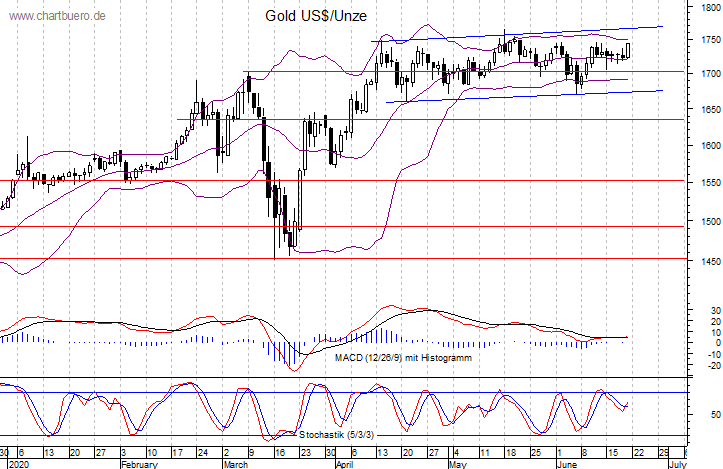The width and height of the screenshot is (723, 469).
Task: Select the 1450 price level label
Action: pyautogui.click(x=705, y=261)
